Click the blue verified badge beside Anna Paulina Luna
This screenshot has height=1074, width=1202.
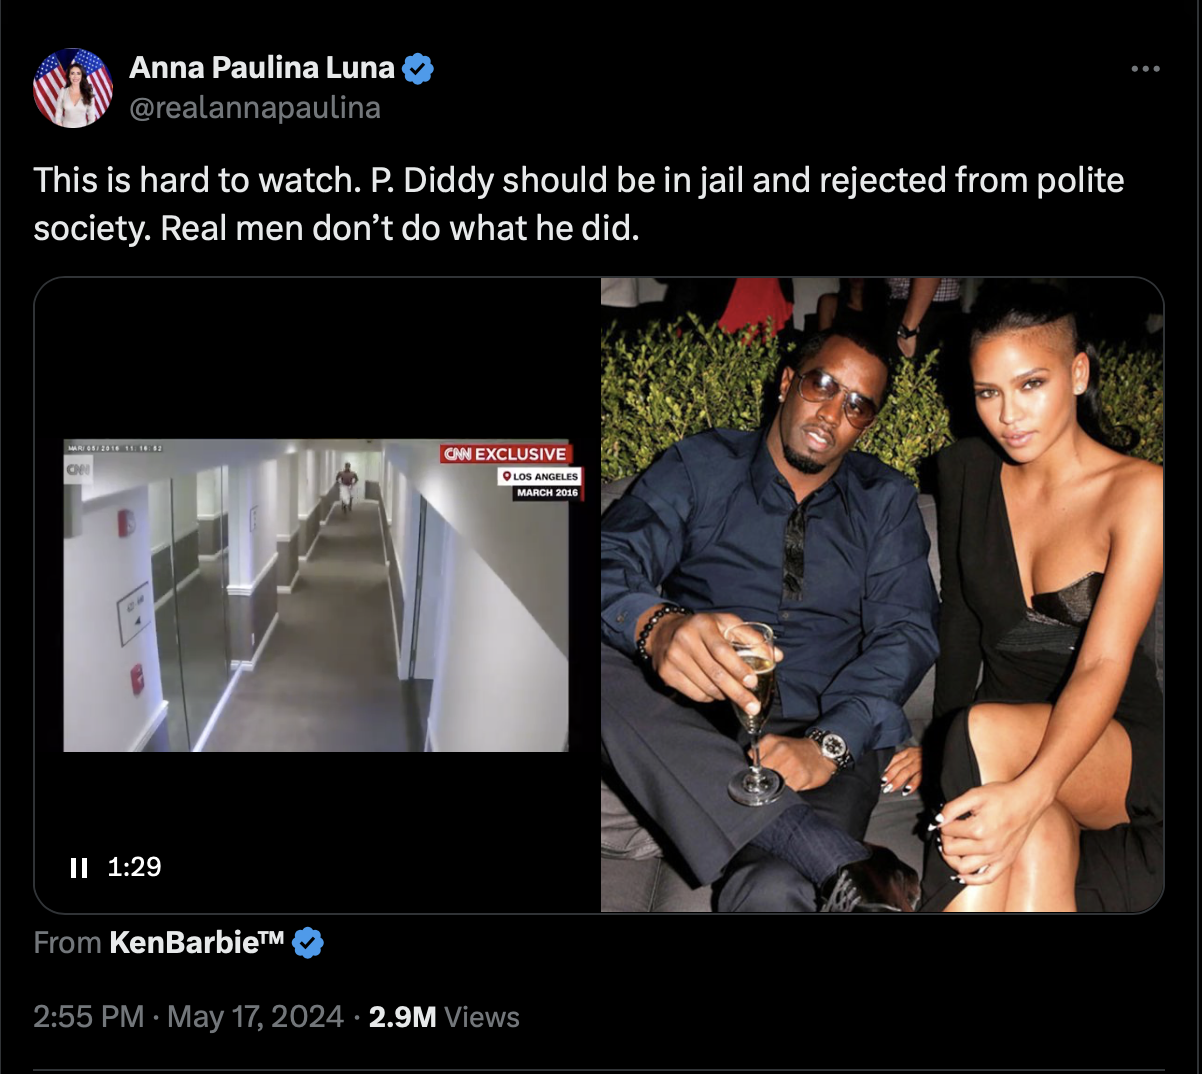tap(418, 69)
